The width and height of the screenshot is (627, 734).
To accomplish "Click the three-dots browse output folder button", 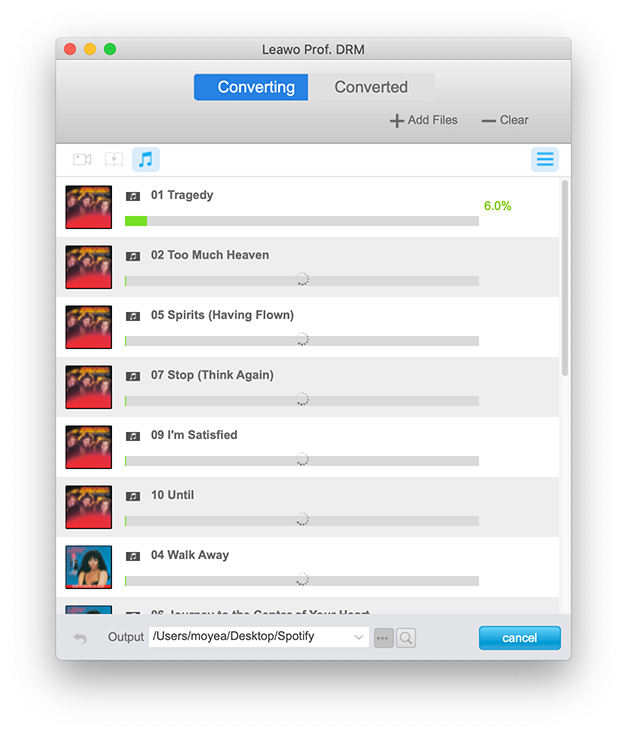I will click(384, 638).
